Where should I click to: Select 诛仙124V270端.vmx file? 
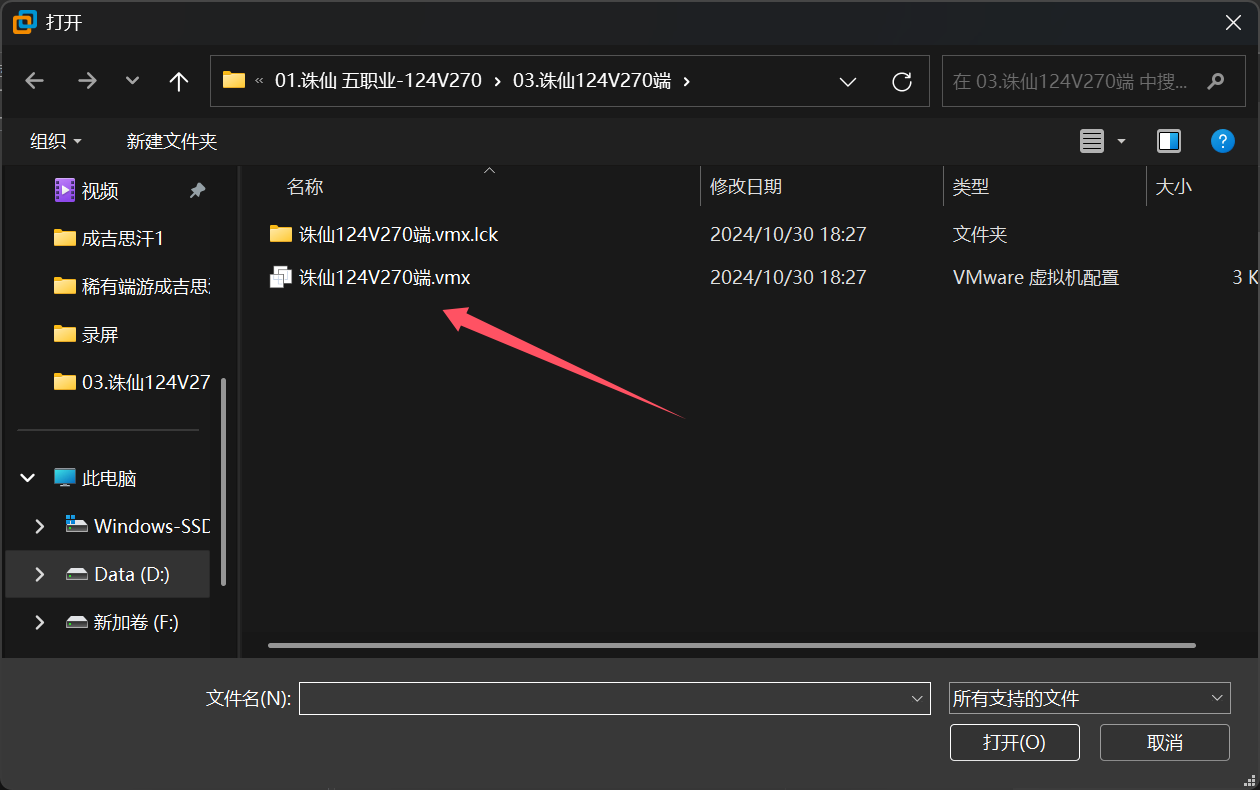[370, 278]
